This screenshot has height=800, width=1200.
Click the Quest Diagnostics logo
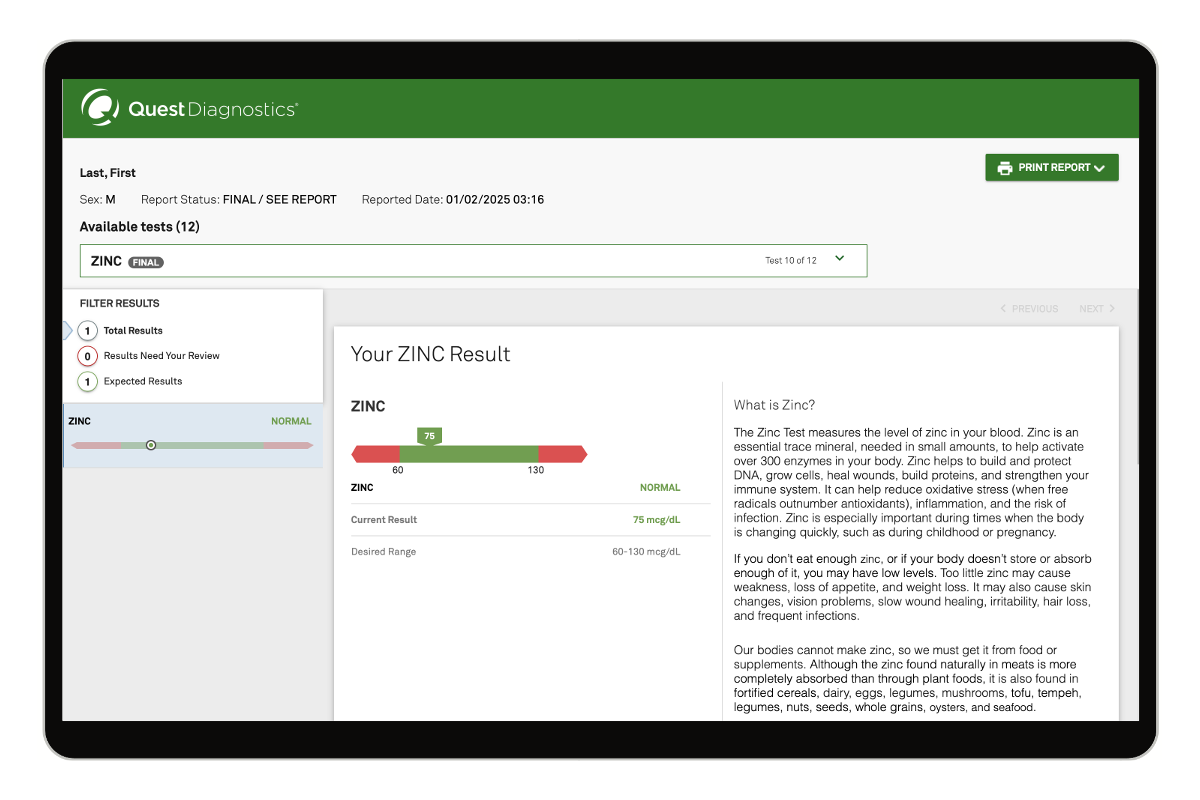(189, 108)
